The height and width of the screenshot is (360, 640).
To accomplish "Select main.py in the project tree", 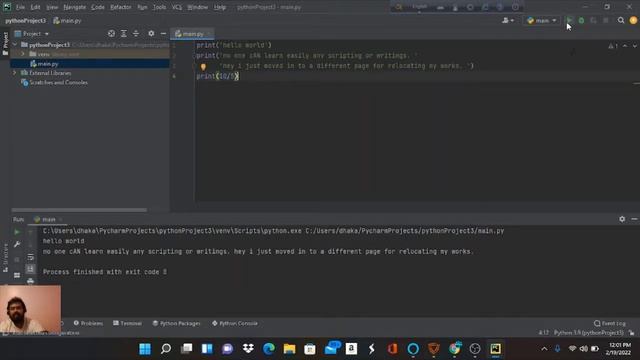I will tap(48, 64).
